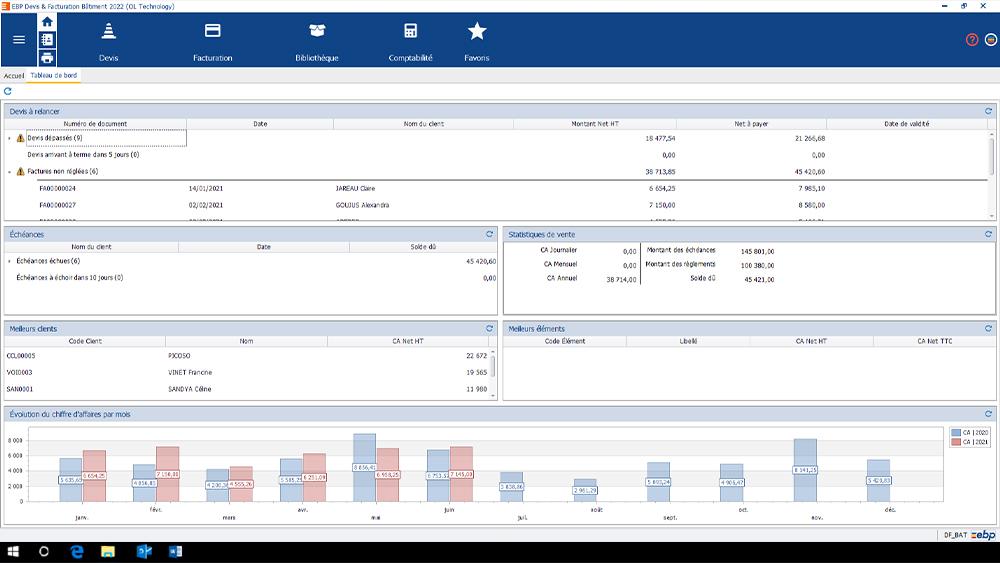The width and height of the screenshot is (1000, 563).
Task: Select invoice row FA00000024
Action: coord(58,188)
